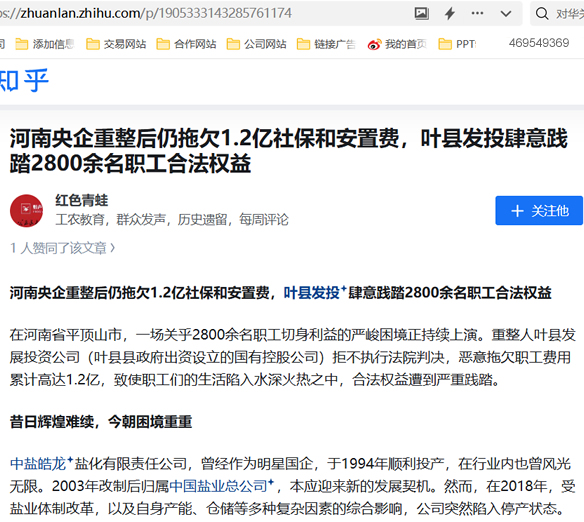Open the 1 人赞同了该文章 upvoters list
Screen dimensions: 584x522
[x=63, y=248]
